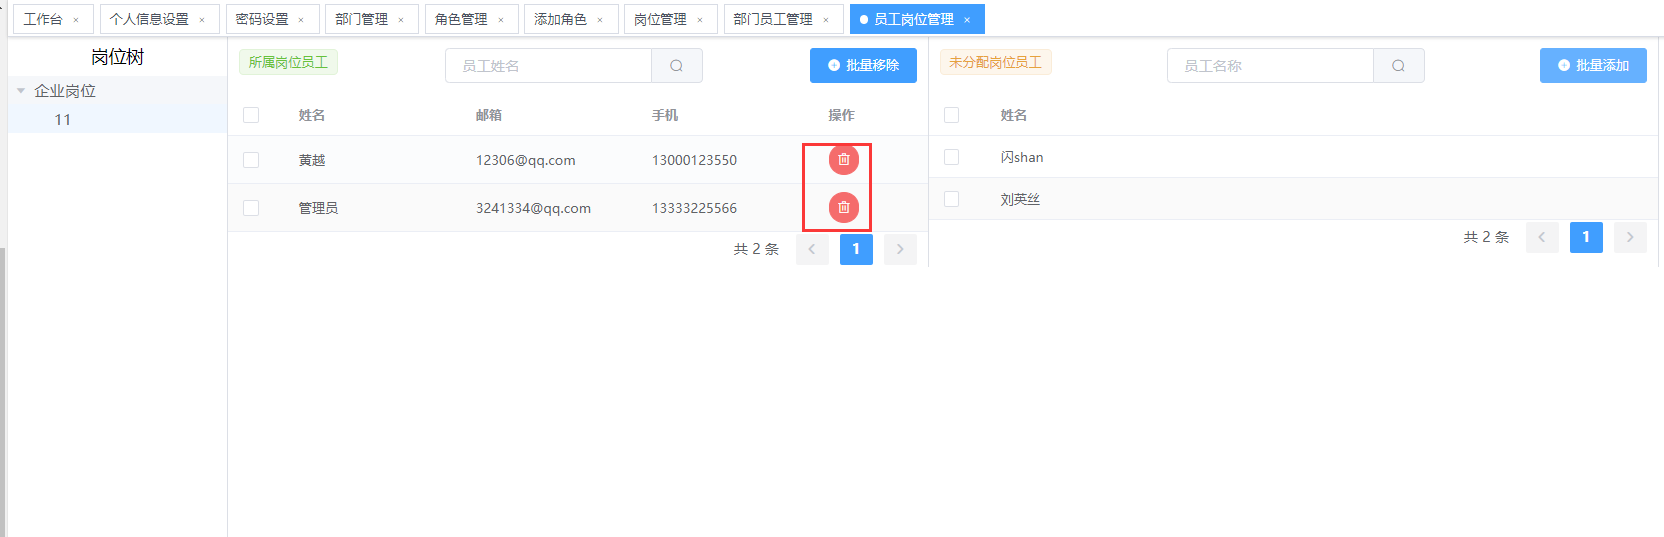Click the name 黄越
1664x537 pixels.
(312, 160)
